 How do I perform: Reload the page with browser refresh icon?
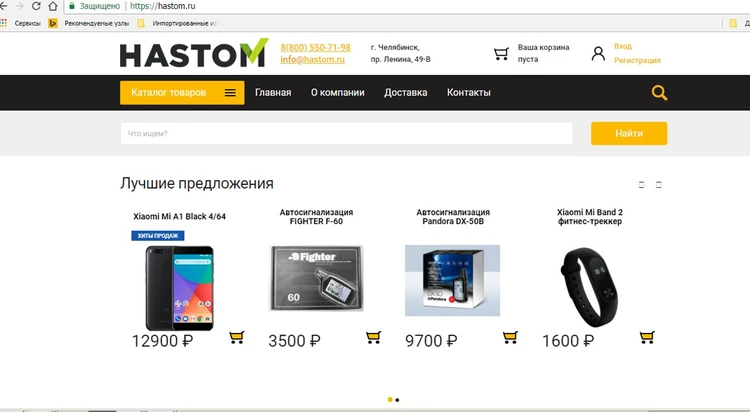[x=36, y=6]
